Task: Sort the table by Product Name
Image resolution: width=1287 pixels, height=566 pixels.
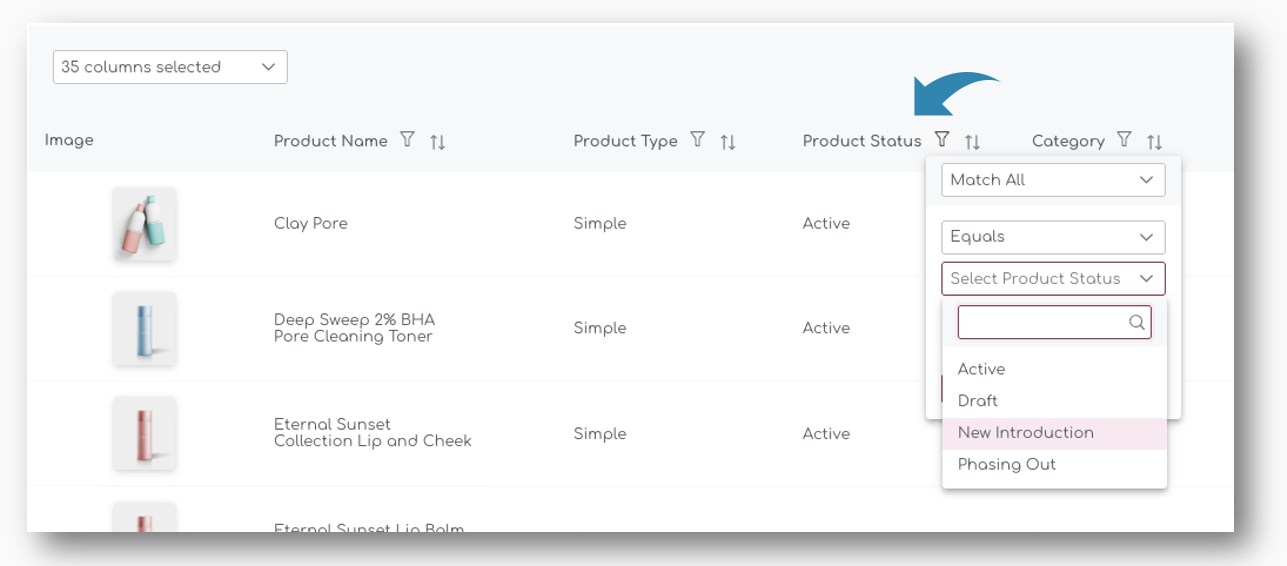Action: coord(437,142)
